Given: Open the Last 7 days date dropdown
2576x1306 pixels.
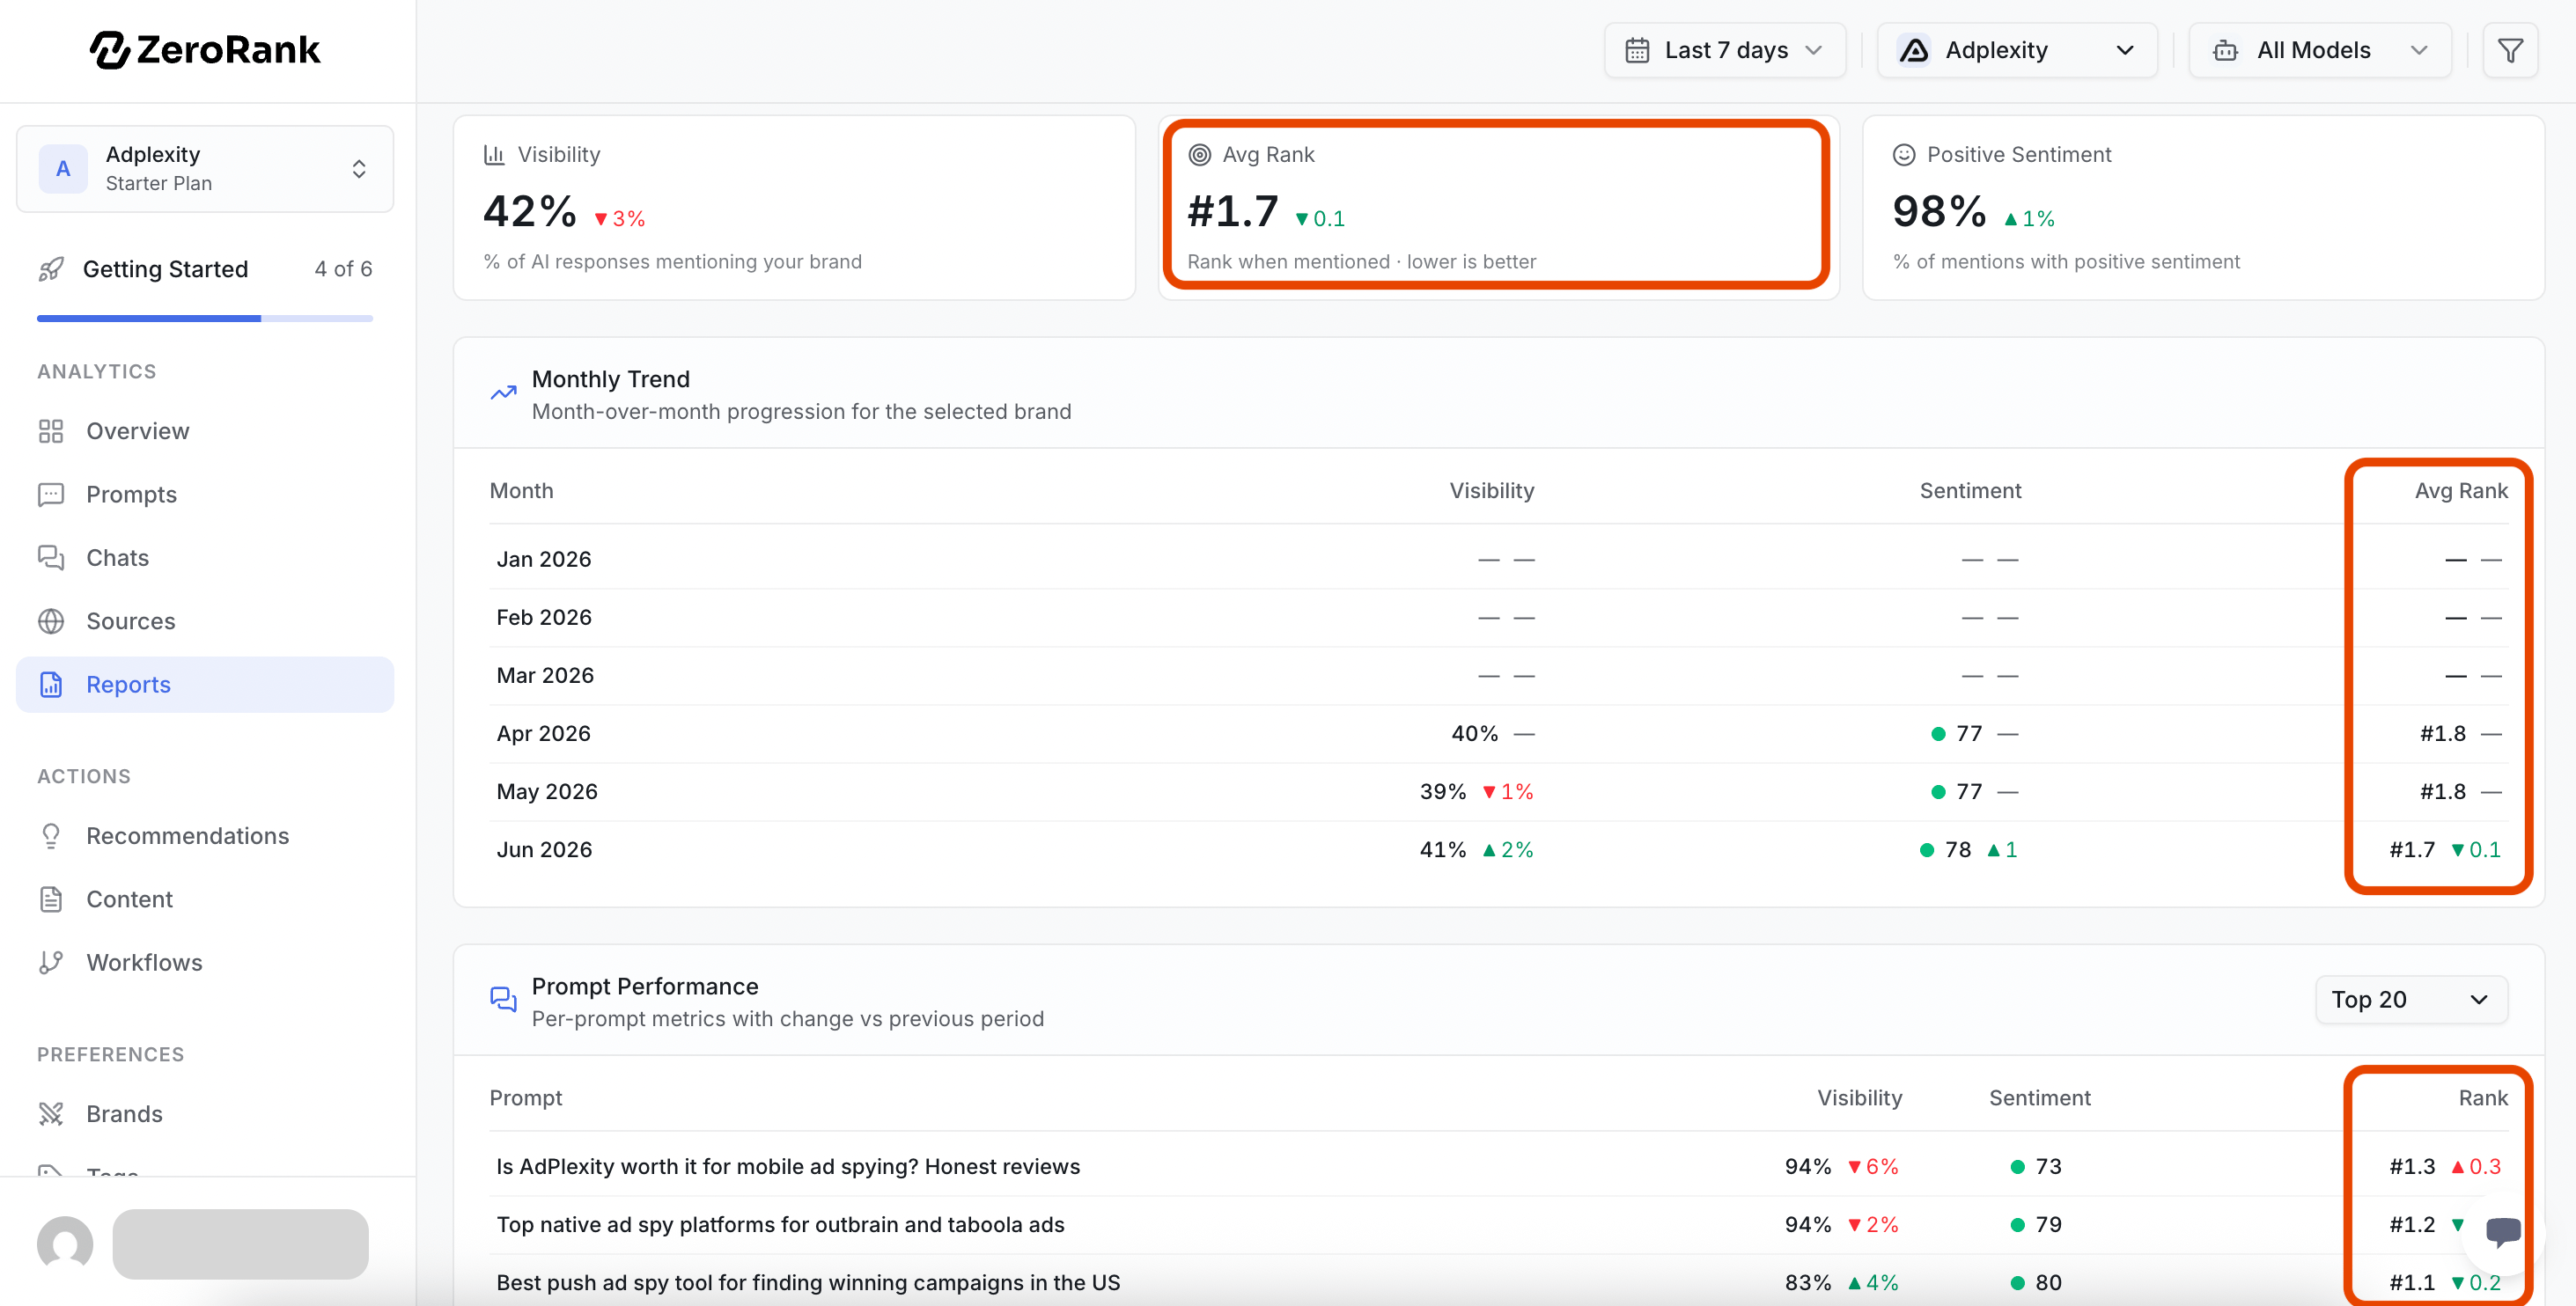Looking at the screenshot, I should click(1725, 50).
